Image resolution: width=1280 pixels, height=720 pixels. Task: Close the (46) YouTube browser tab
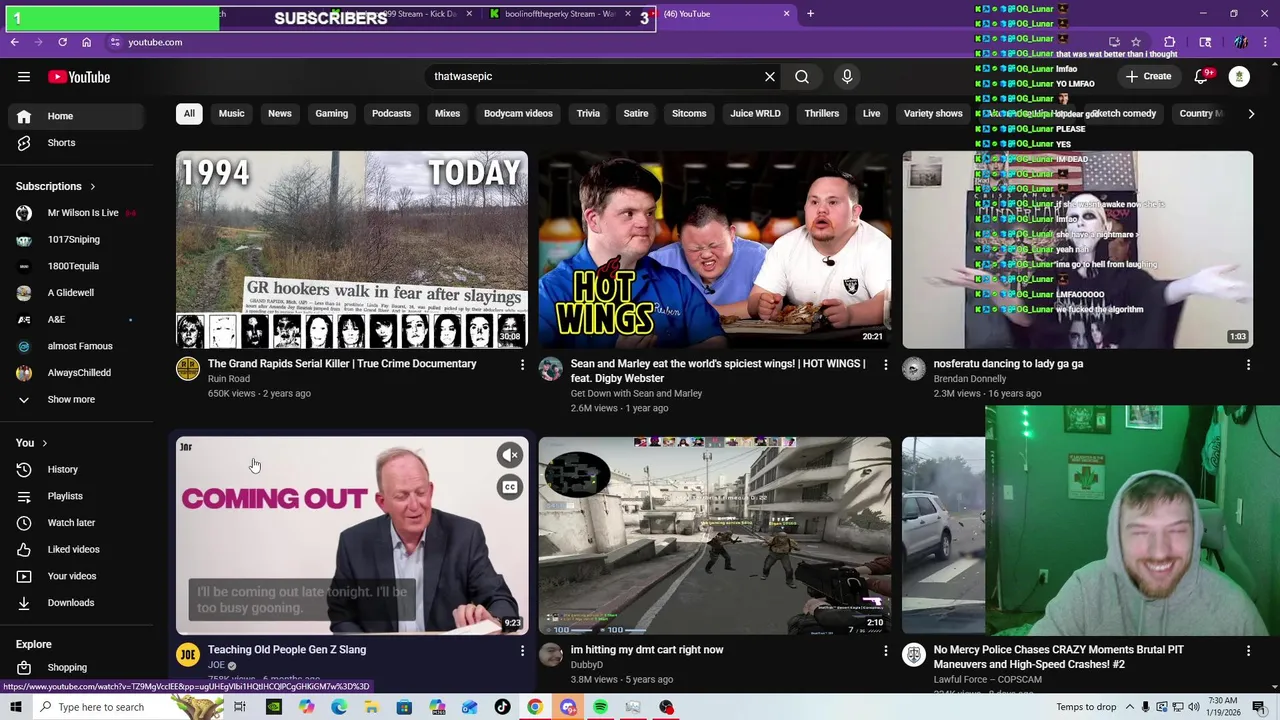click(x=786, y=14)
